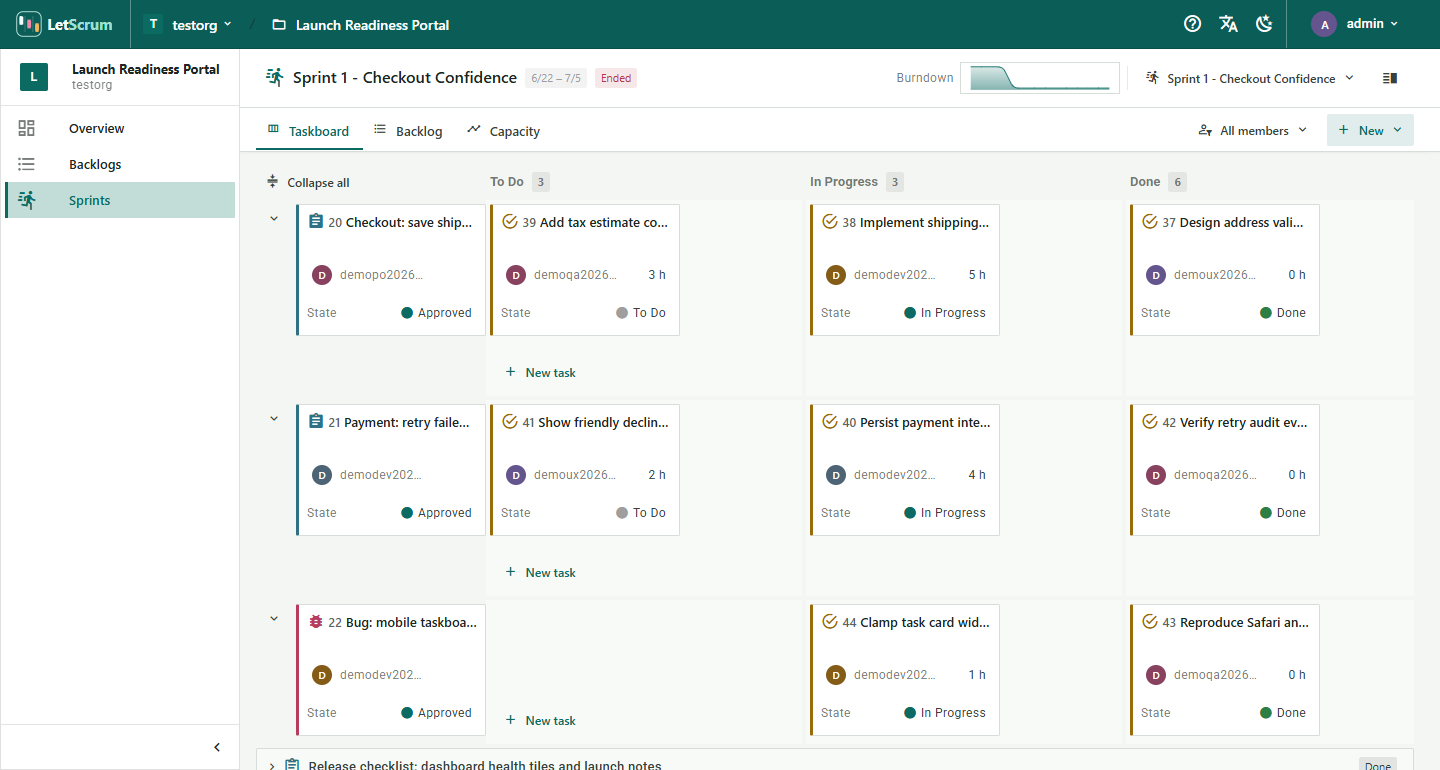Switch to the Taskboard tab
Viewport: 1440px width, 770px height.
(309, 131)
